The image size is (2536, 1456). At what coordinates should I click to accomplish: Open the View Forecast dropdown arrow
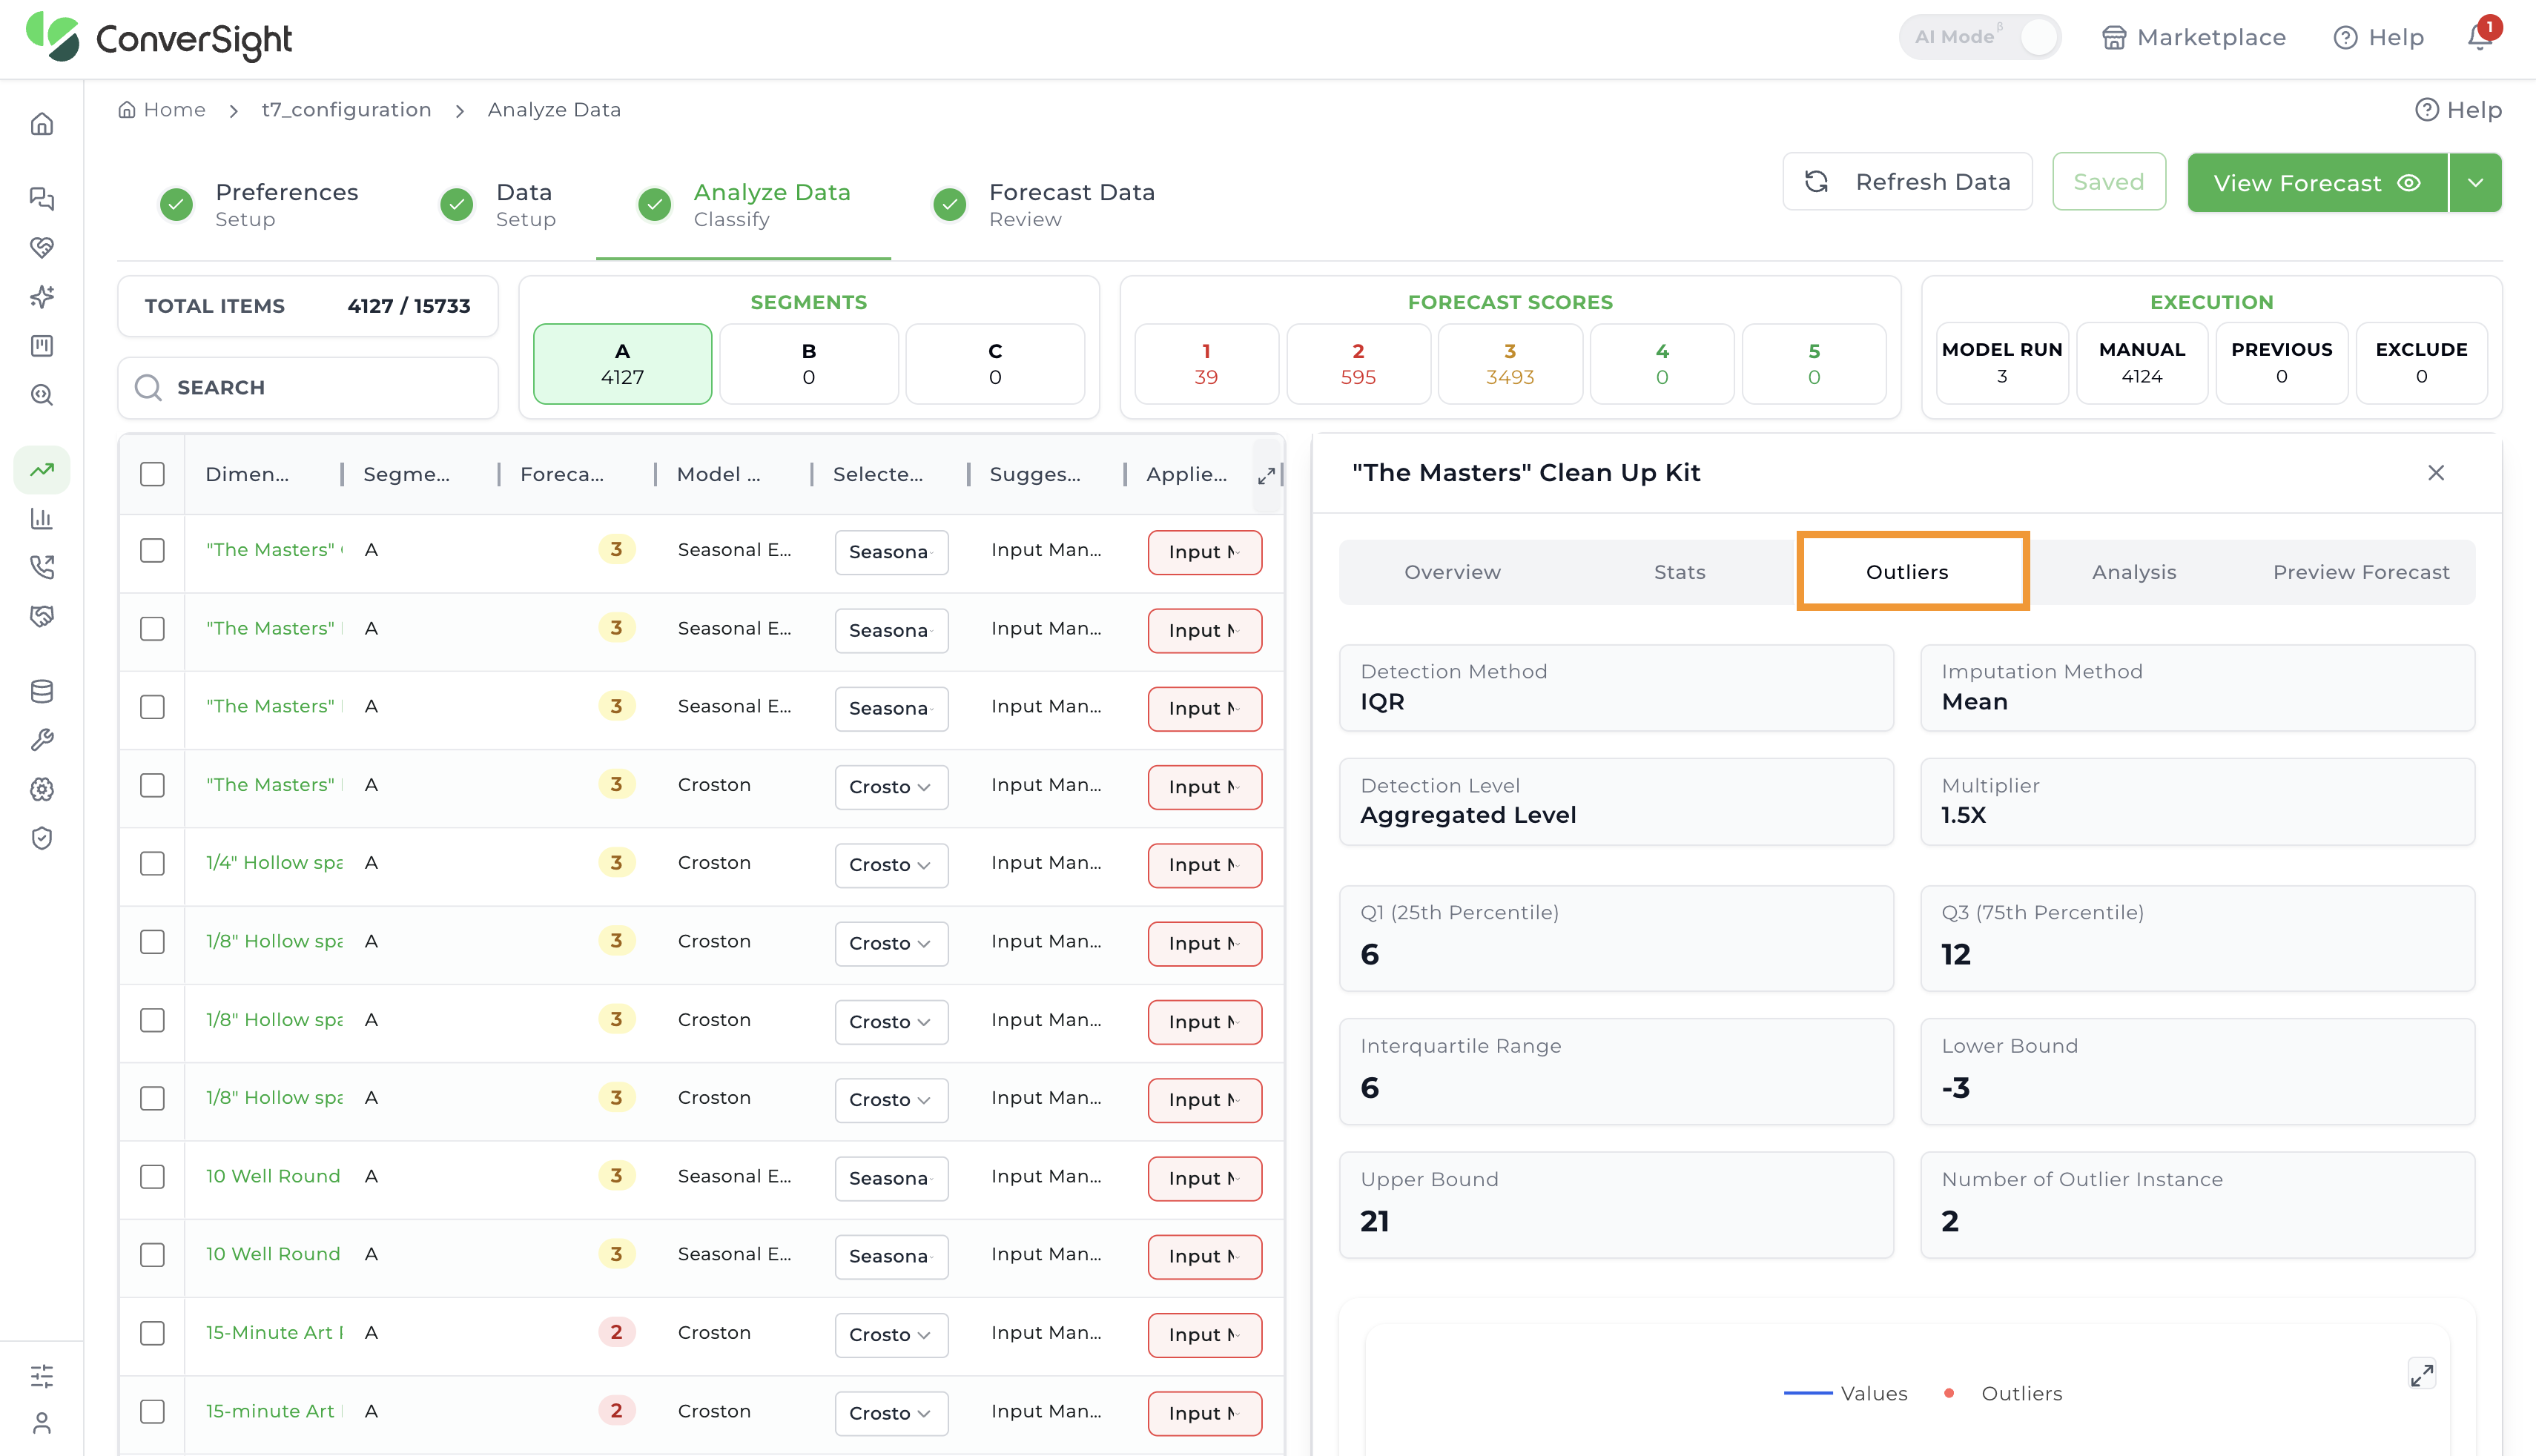click(x=2476, y=183)
